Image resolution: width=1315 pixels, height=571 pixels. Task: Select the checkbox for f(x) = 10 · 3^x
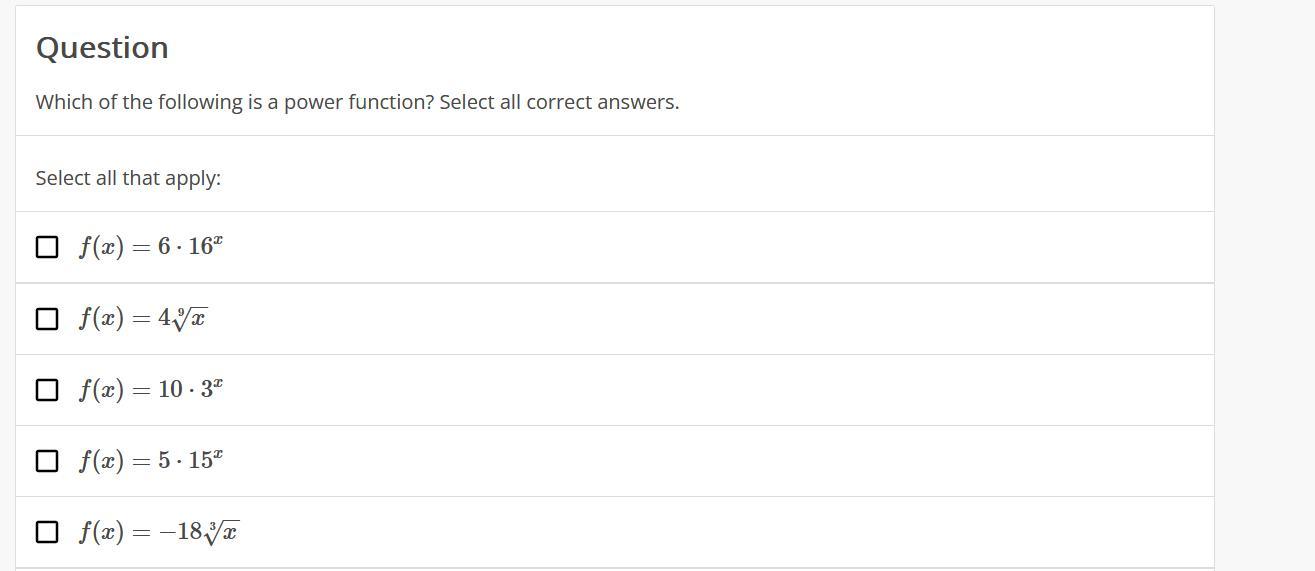click(47, 389)
